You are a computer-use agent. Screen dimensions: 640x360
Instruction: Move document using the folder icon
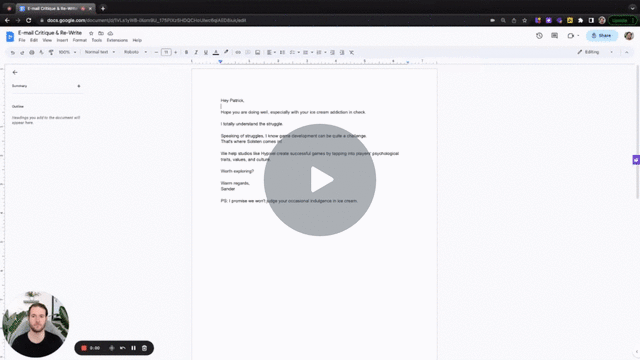[101, 33]
